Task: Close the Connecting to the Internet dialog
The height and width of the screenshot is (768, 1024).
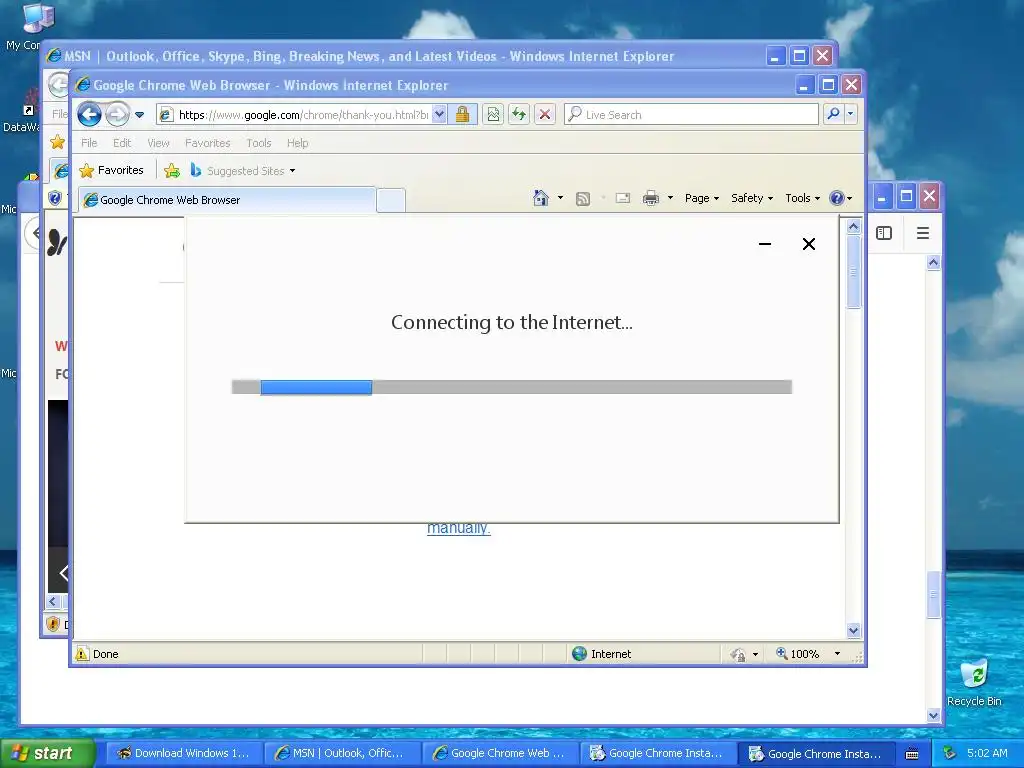Action: (x=808, y=244)
